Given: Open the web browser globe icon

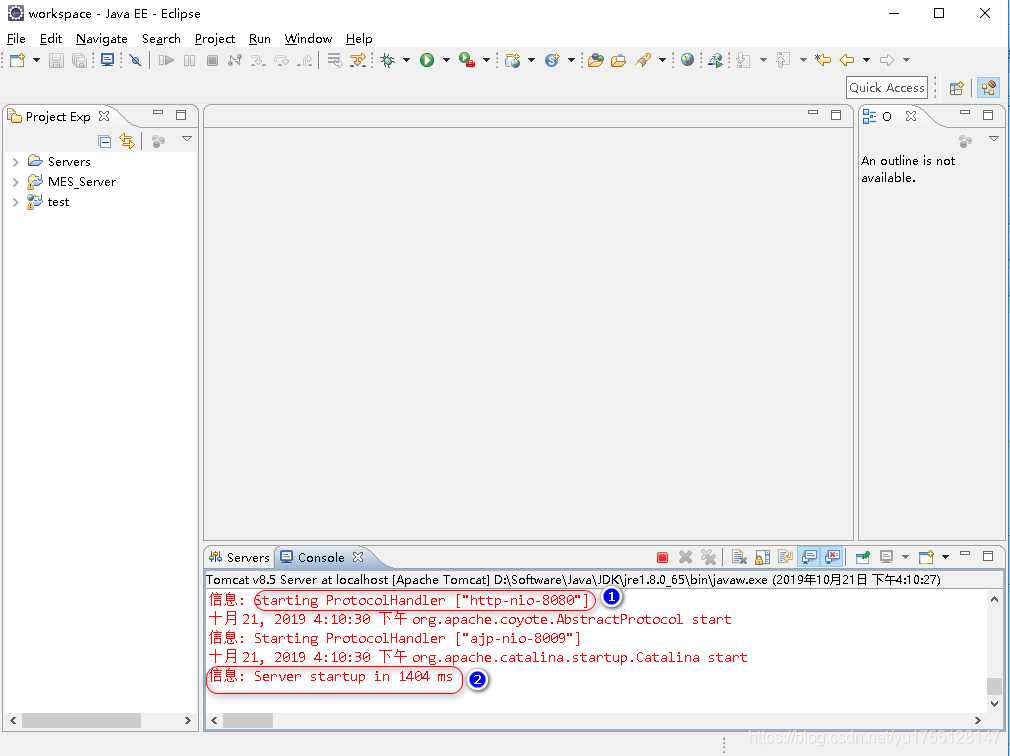Looking at the screenshot, I should 687,61.
